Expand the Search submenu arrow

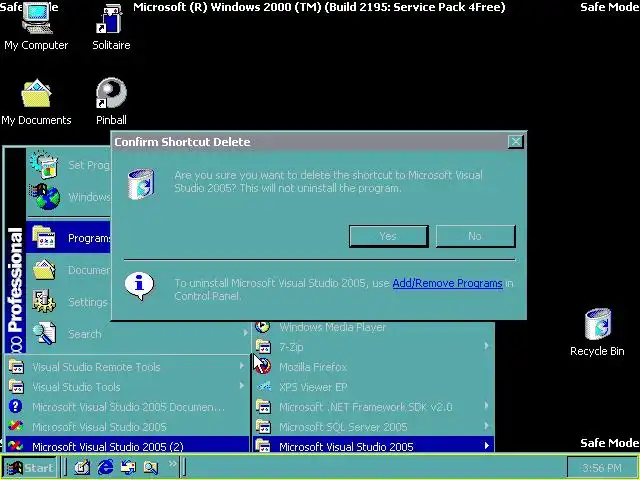[x=245, y=333]
